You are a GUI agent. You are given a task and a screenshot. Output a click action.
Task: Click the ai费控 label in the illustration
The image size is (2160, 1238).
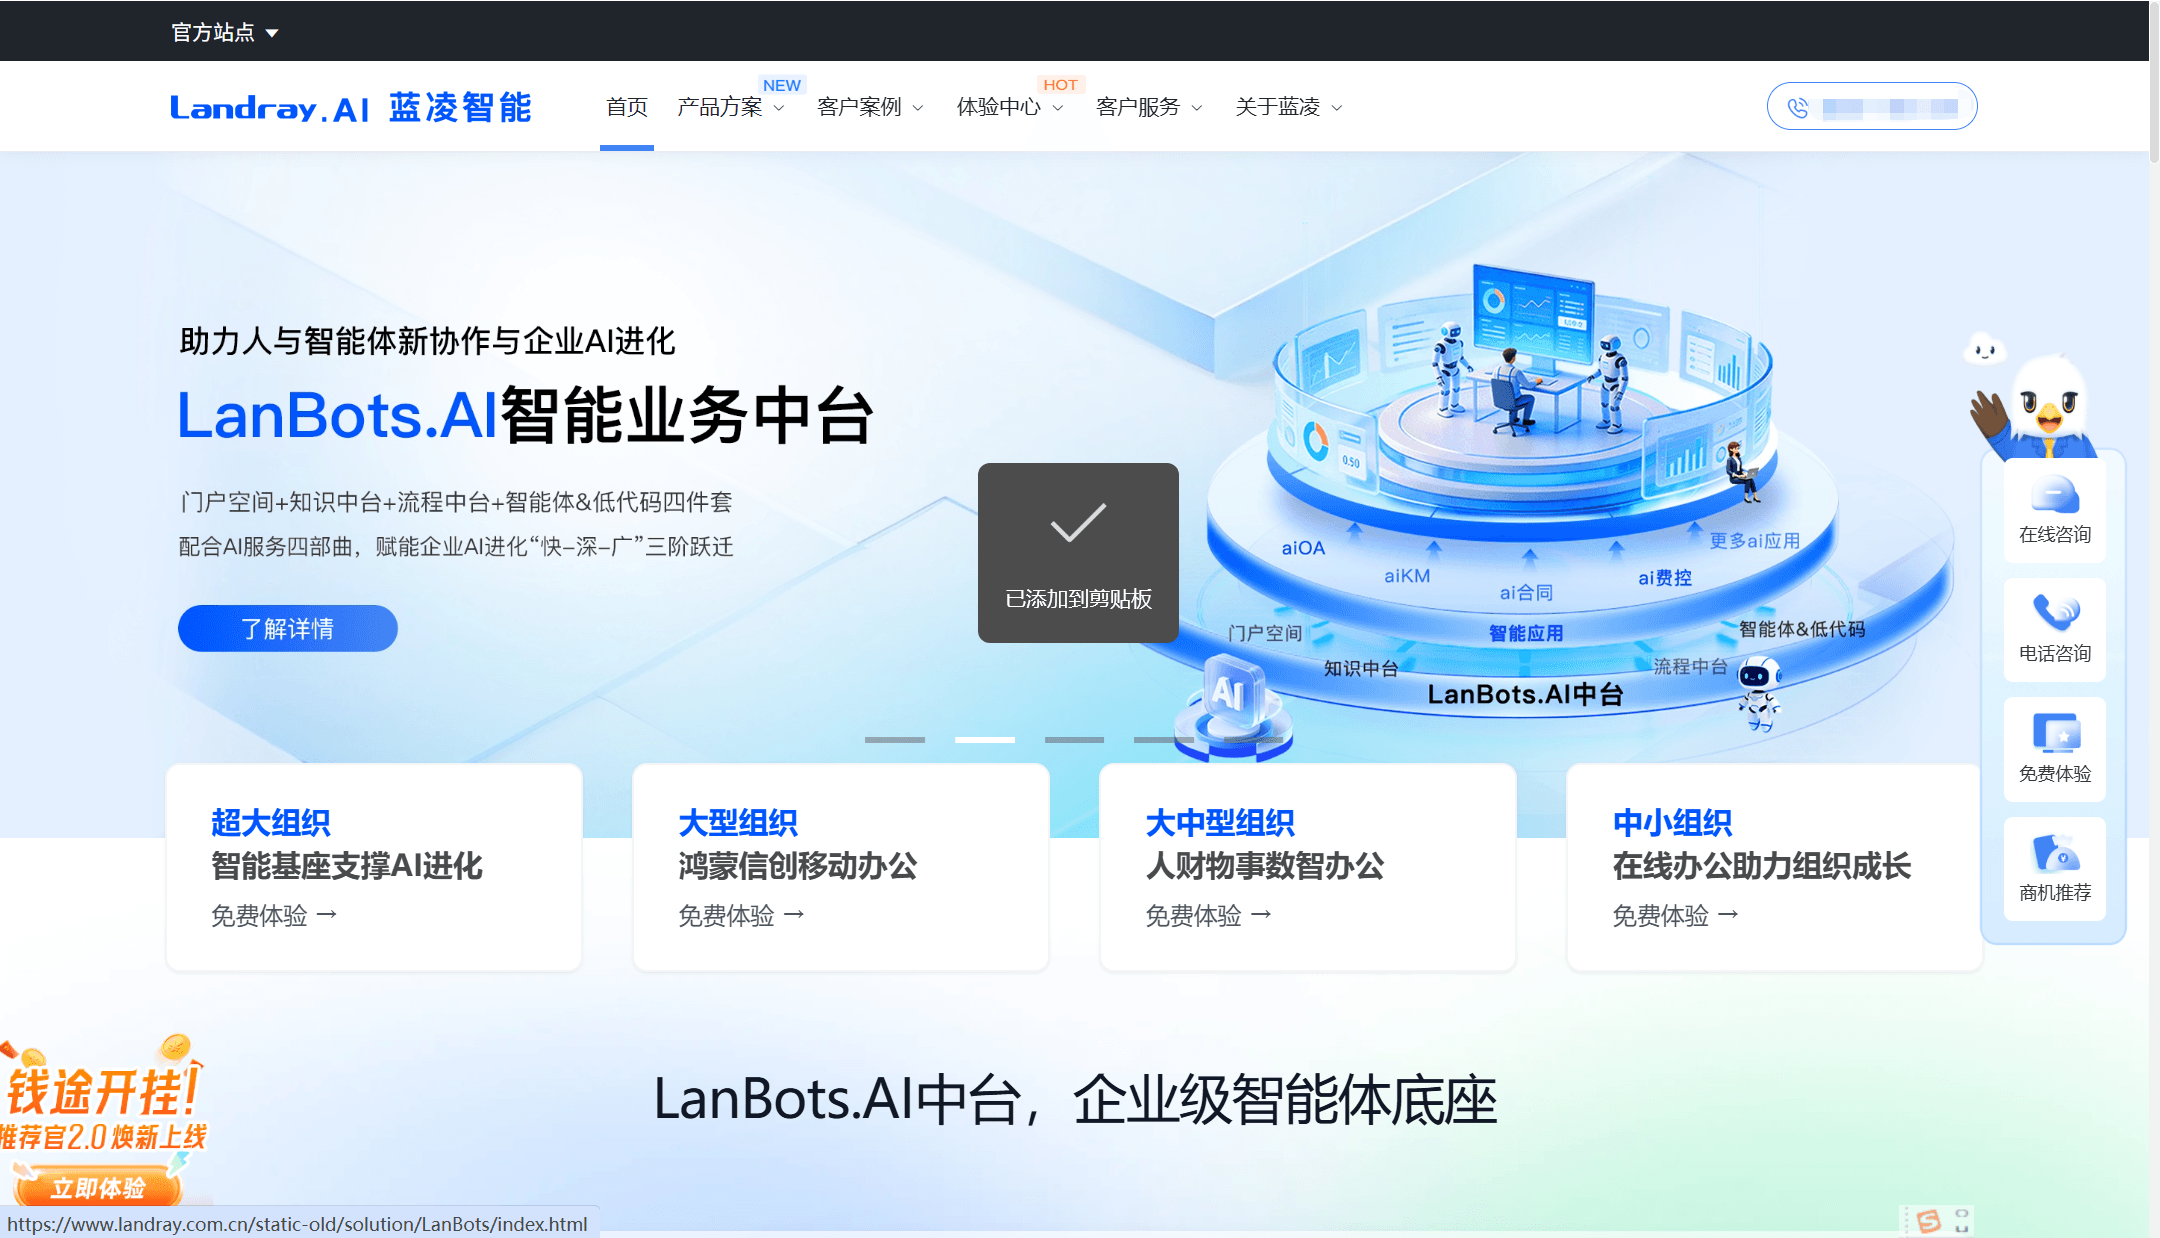click(x=1665, y=577)
